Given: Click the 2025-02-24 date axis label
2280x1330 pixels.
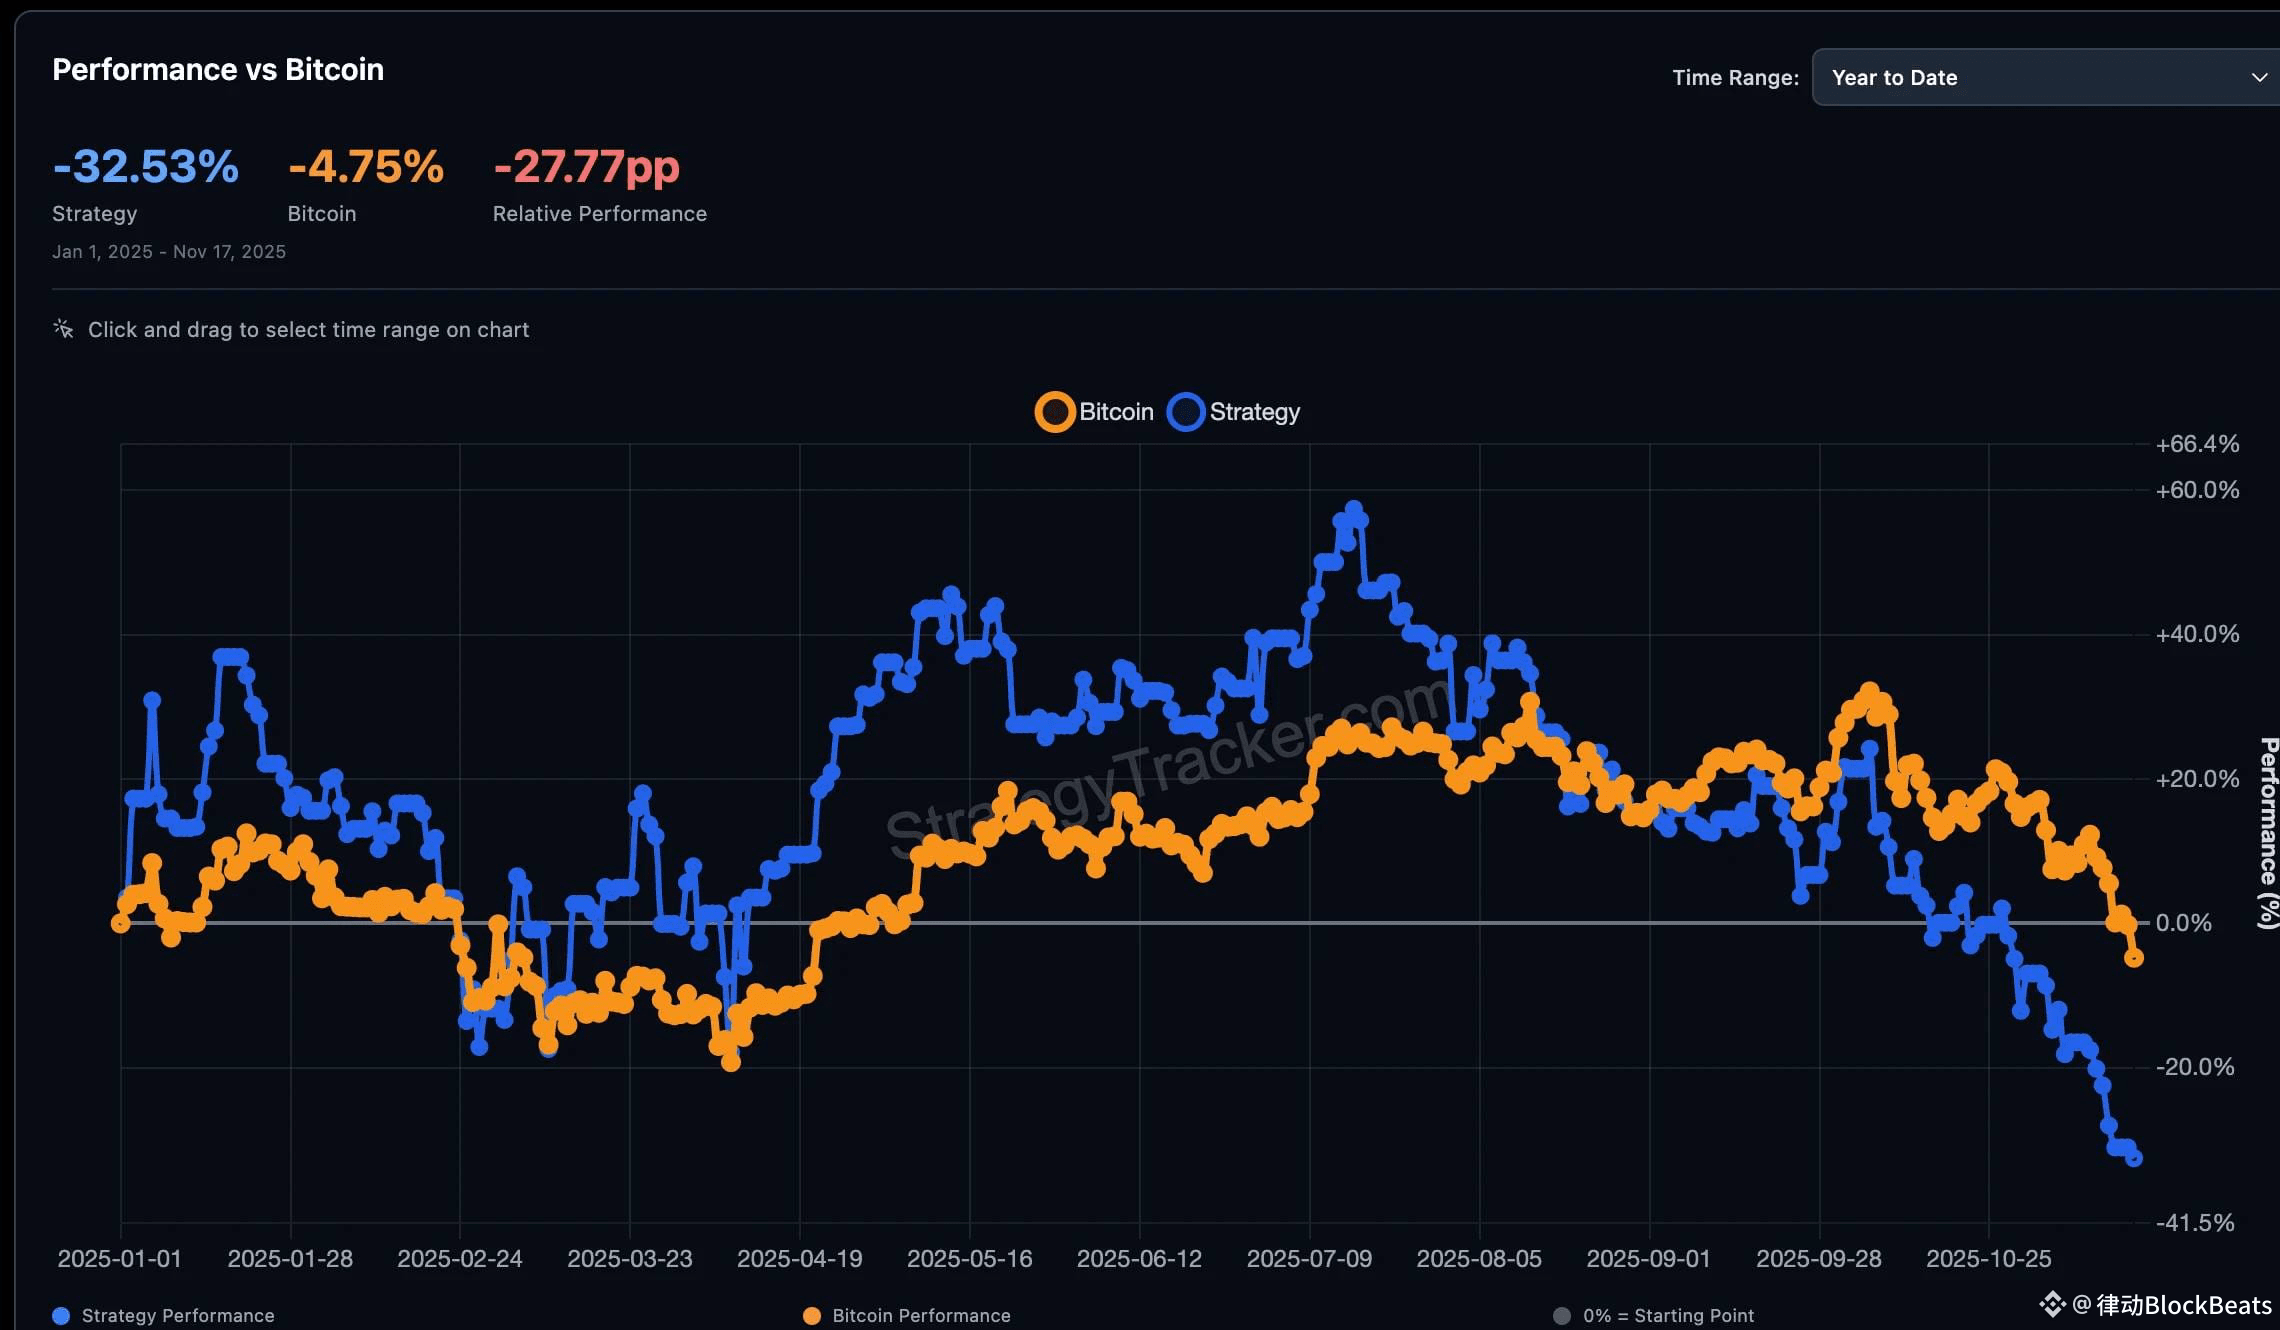Looking at the screenshot, I should click(x=460, y=1258).
